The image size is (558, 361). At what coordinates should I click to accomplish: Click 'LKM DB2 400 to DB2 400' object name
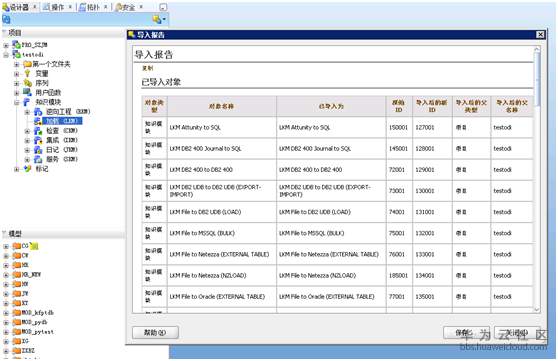coord(201,170)
